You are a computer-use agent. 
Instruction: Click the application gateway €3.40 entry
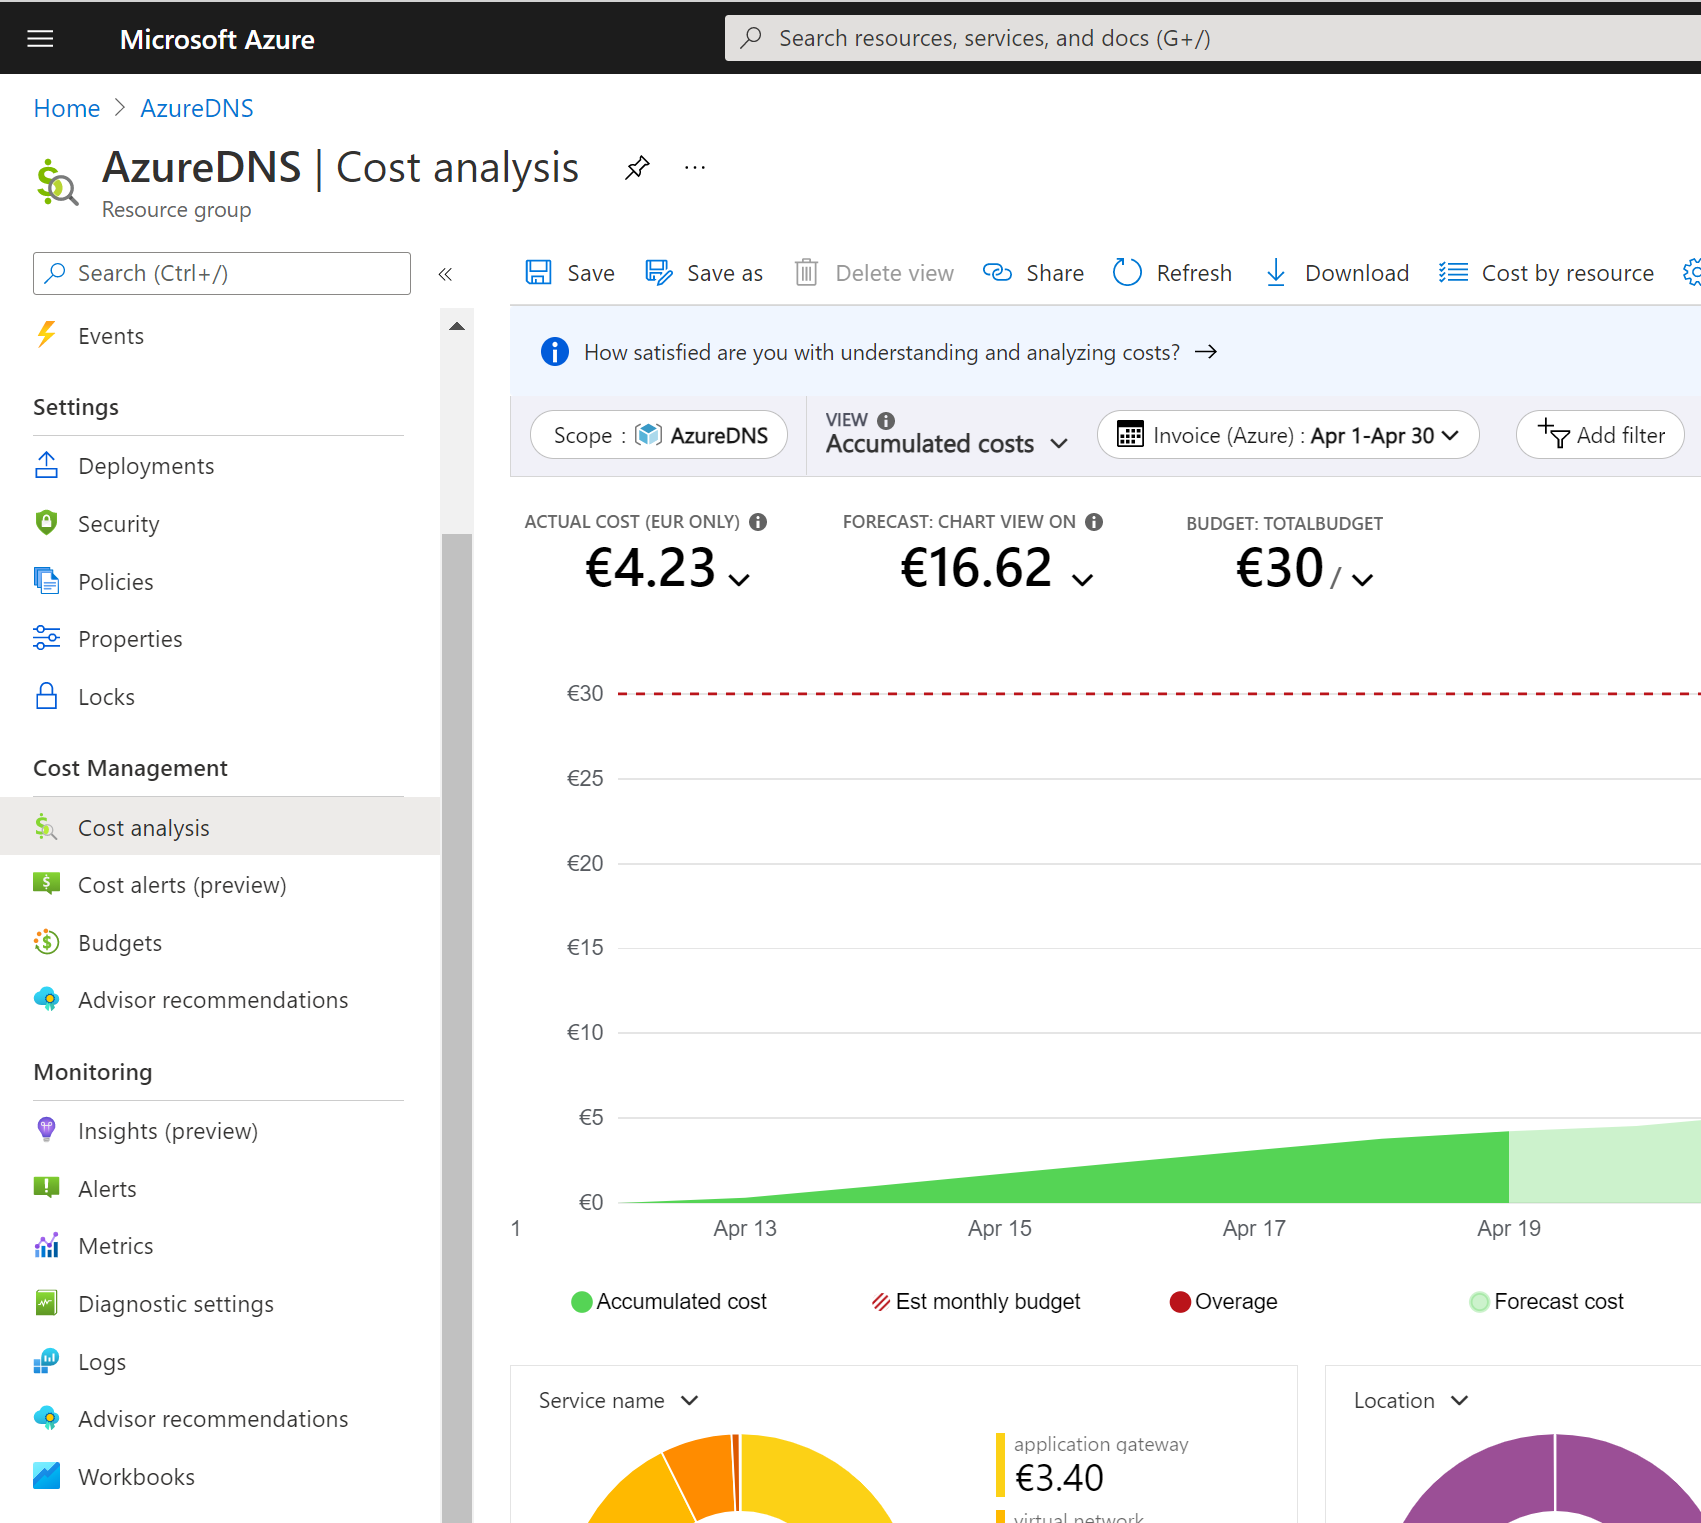pos(1095,1465)
